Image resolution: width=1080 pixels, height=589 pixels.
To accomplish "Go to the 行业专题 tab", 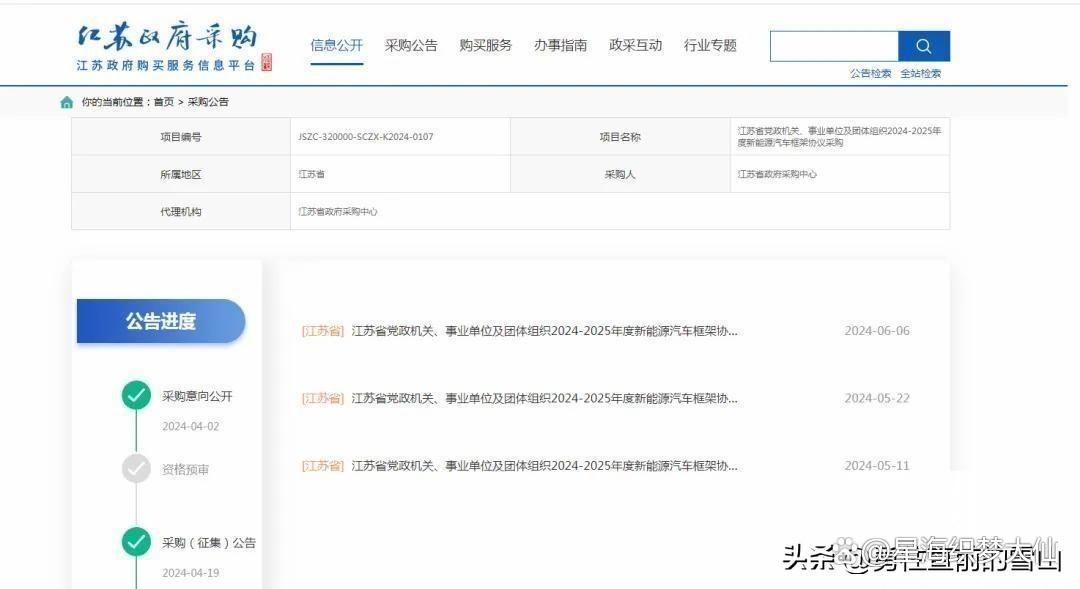I will coord(709,45).
